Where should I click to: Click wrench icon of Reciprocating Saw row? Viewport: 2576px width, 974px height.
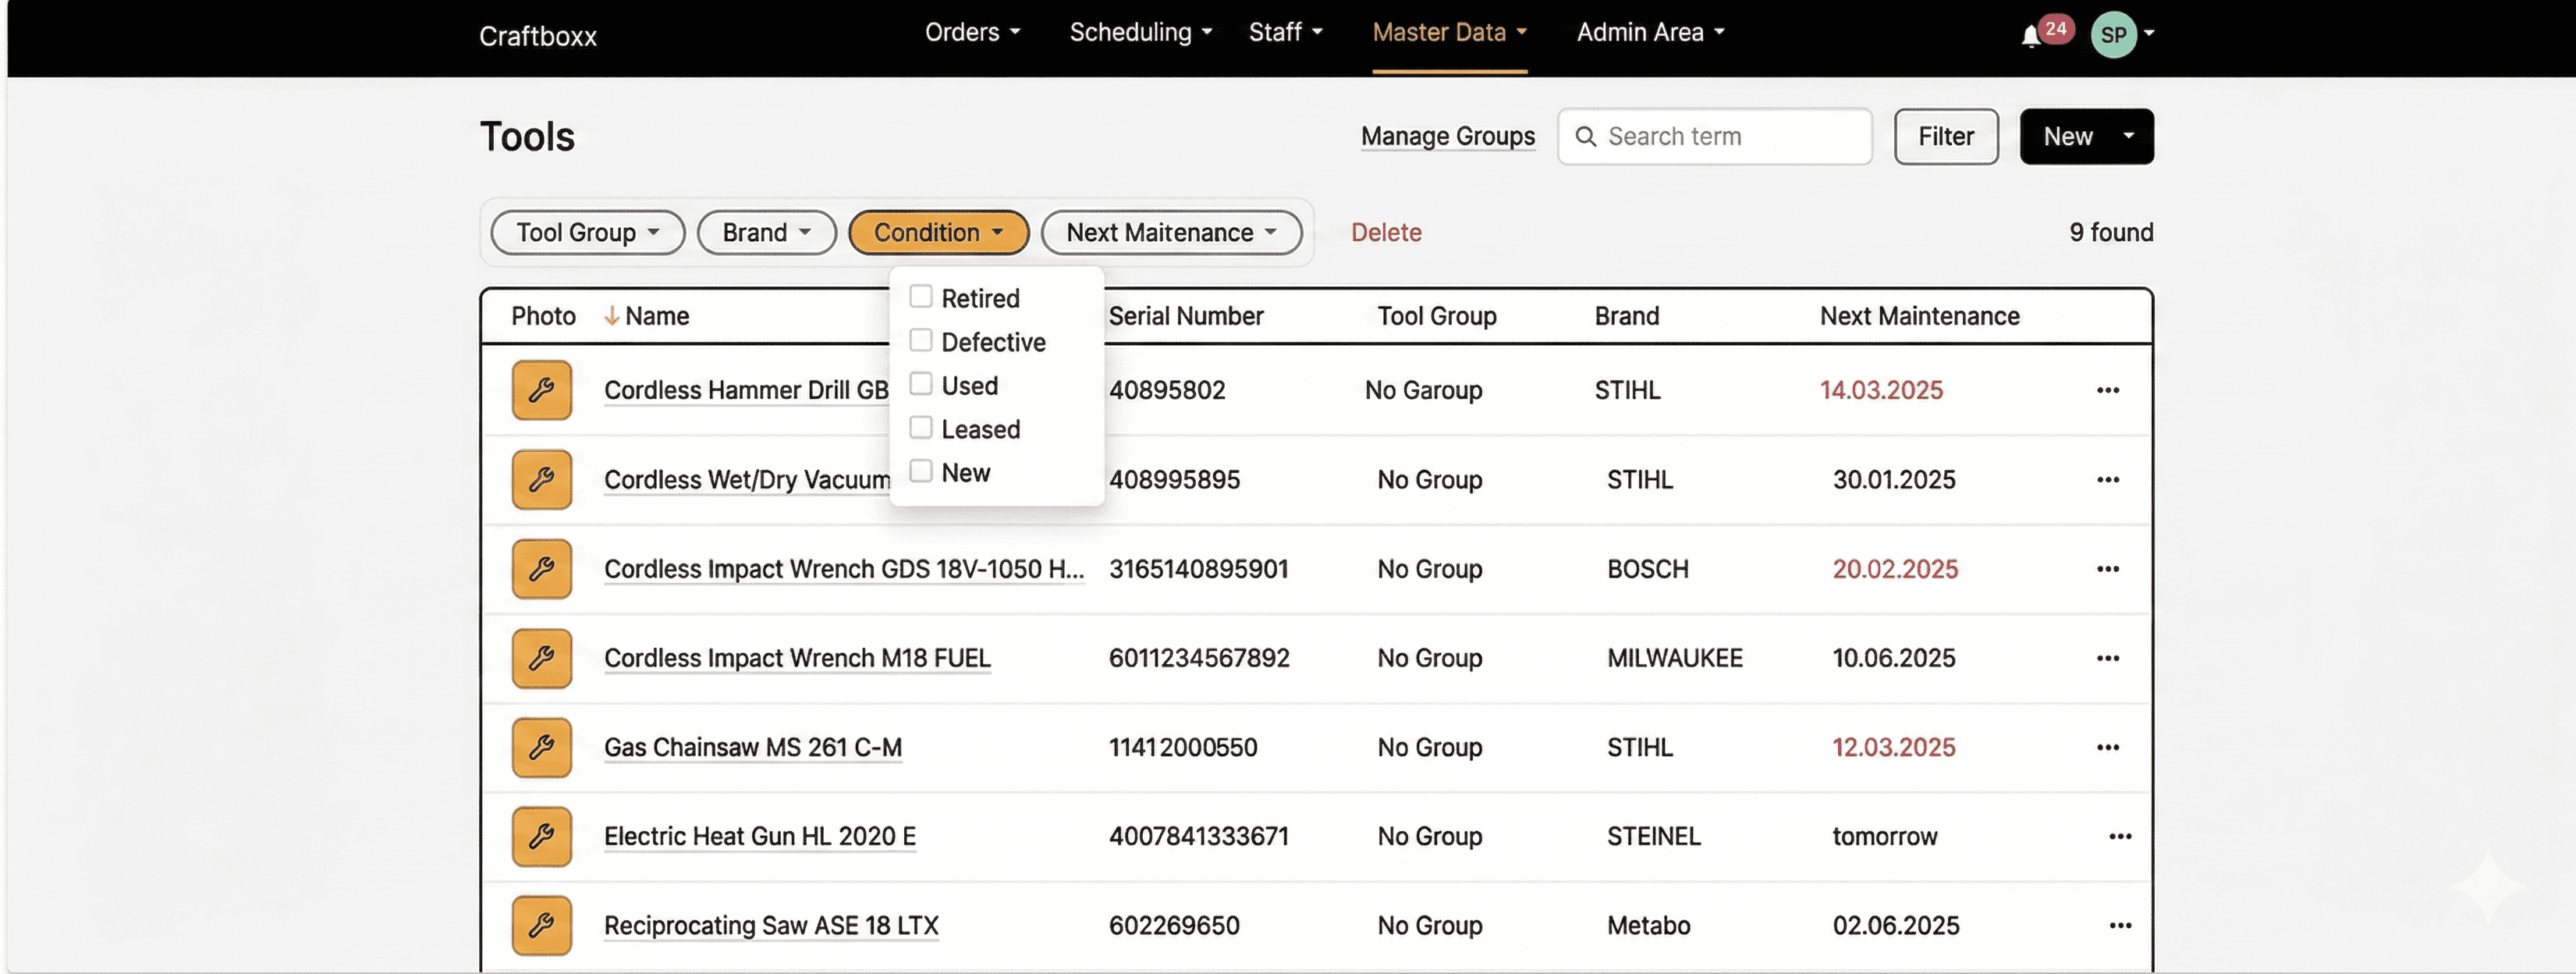pyautogui.click(x=541, y=925)
